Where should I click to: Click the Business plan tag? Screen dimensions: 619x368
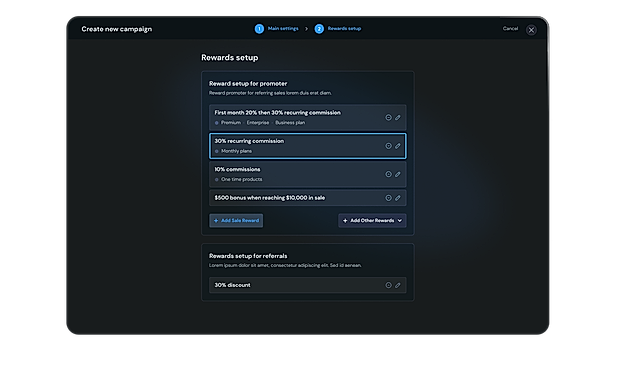[290, 122]
